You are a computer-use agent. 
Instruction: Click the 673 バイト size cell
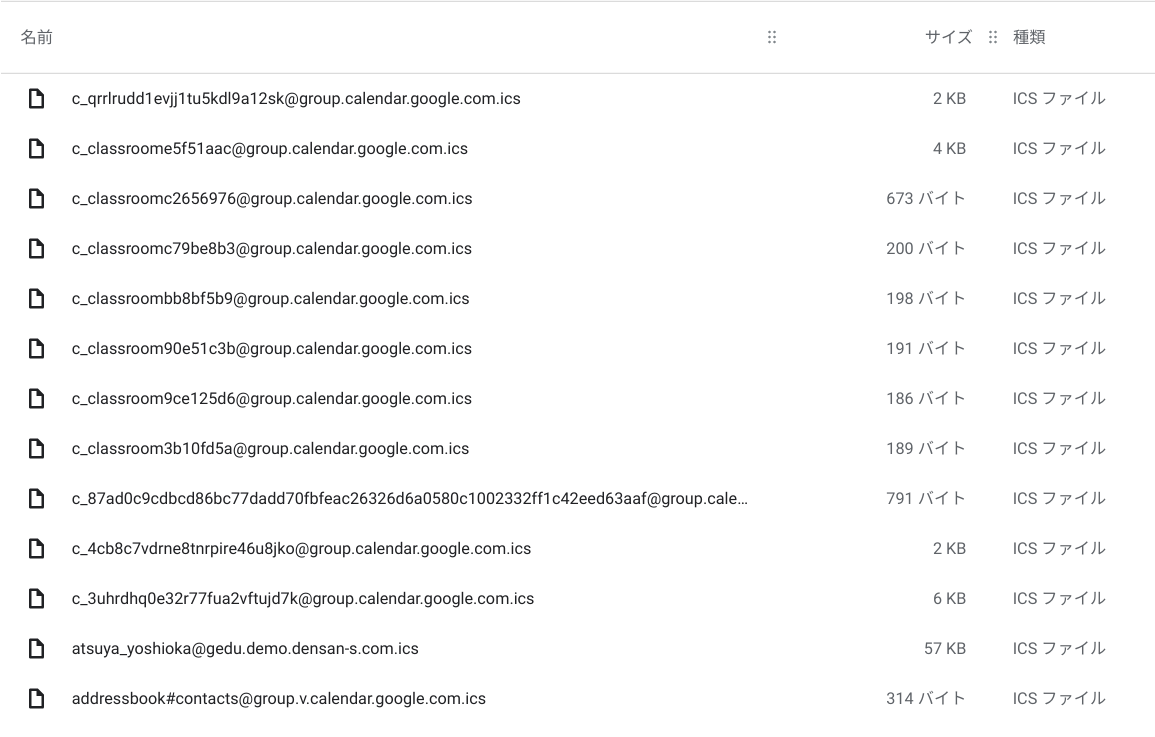(x=926, y=199)
